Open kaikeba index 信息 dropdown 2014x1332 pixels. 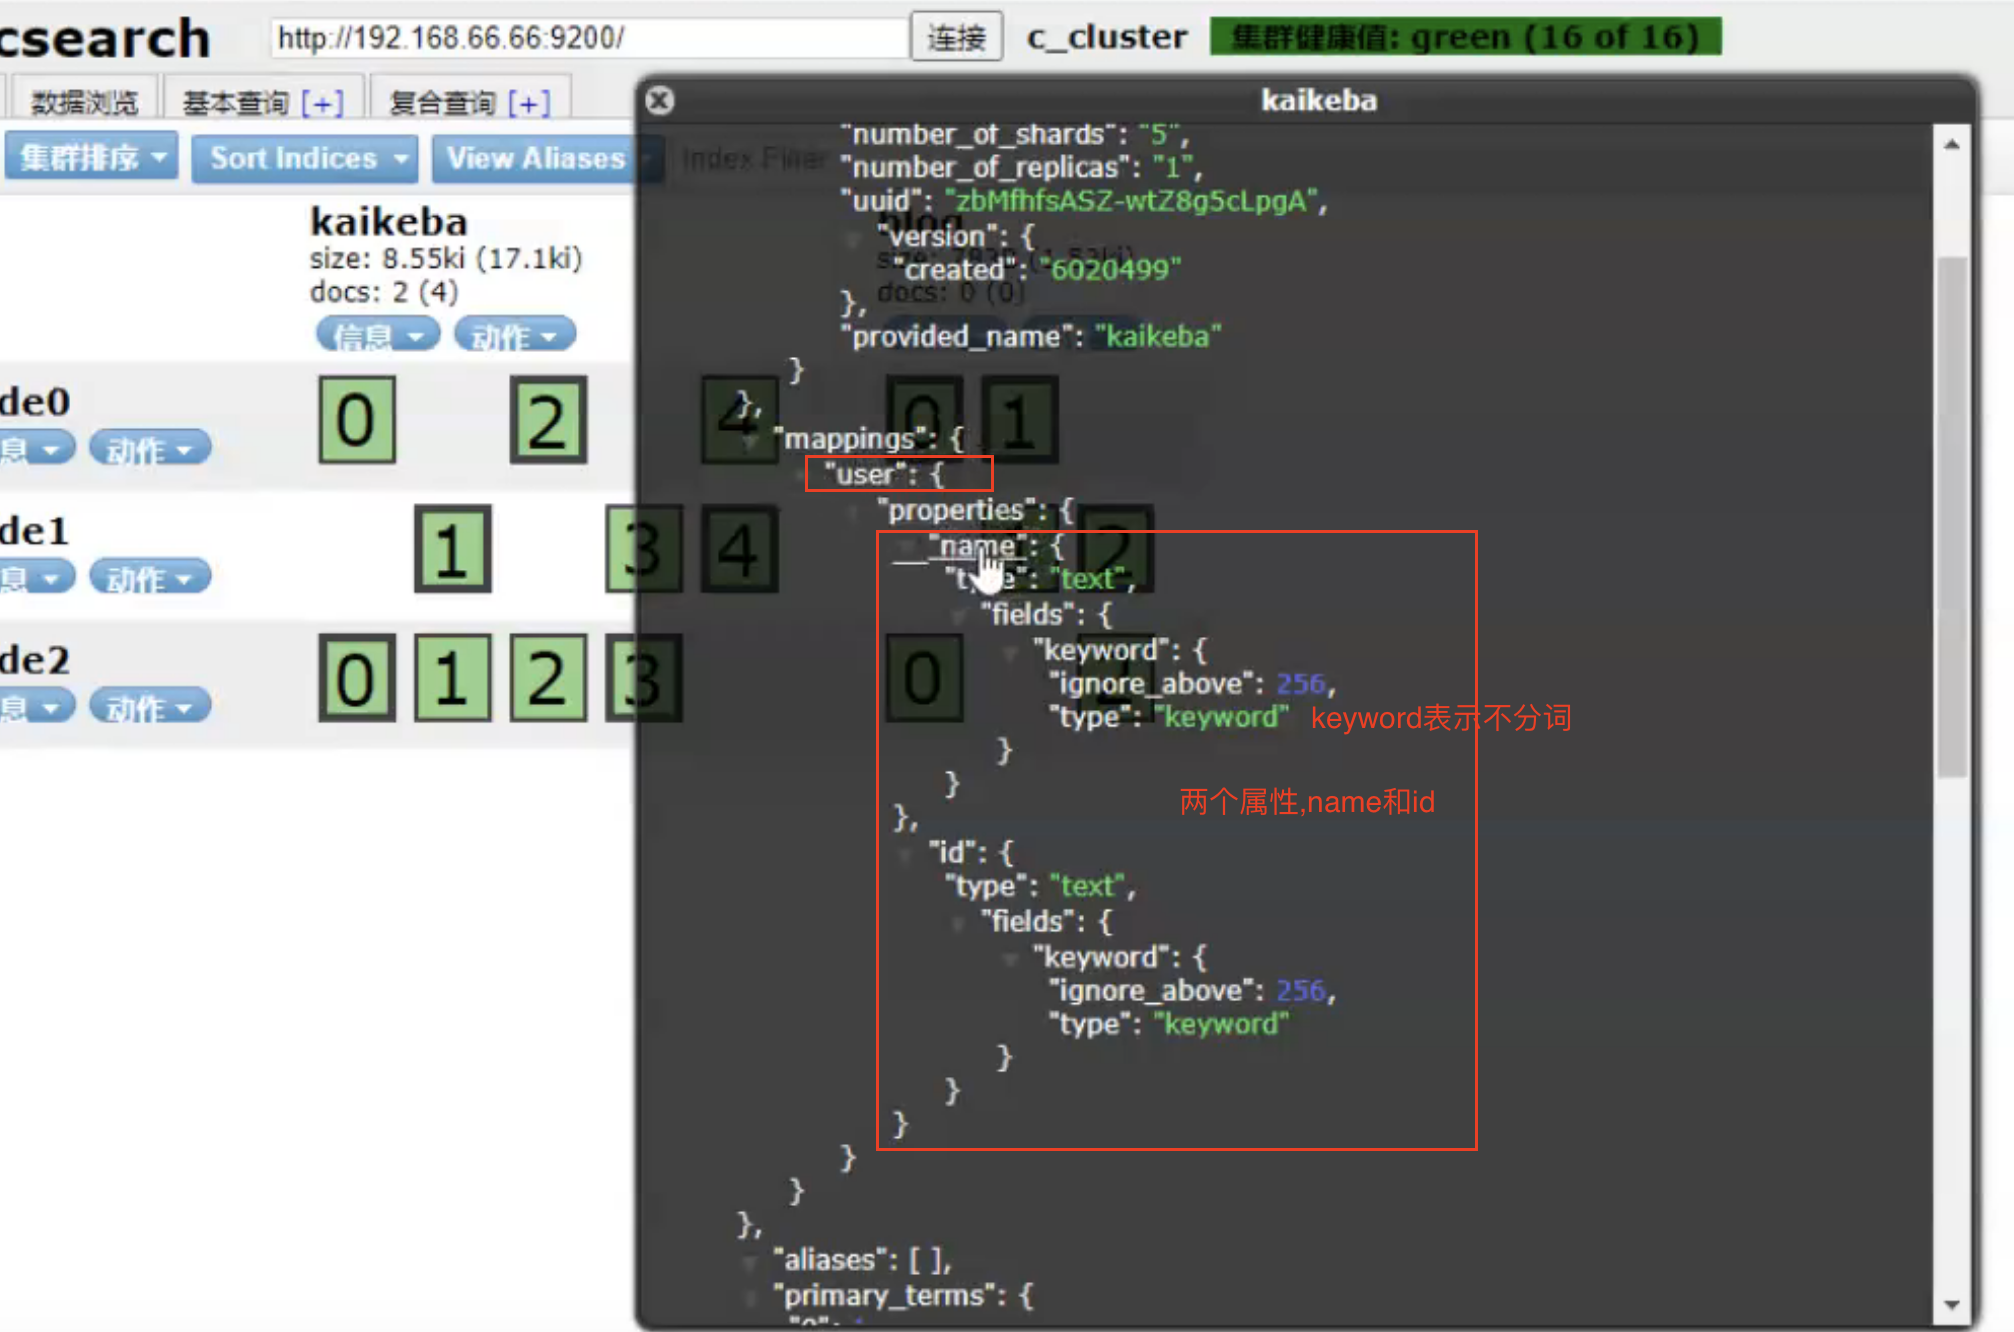(378, 335)
